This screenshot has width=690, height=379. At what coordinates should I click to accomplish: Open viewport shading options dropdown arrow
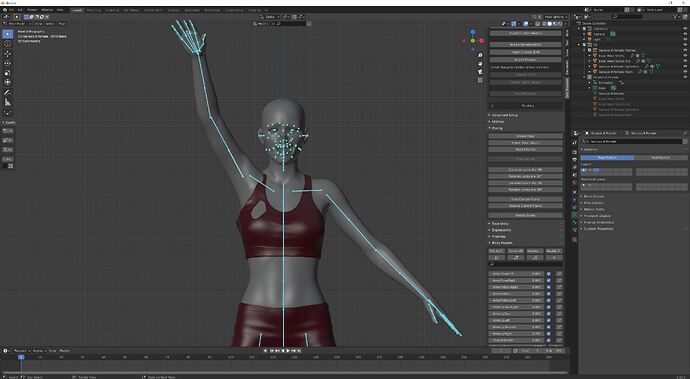pos(565,24)
